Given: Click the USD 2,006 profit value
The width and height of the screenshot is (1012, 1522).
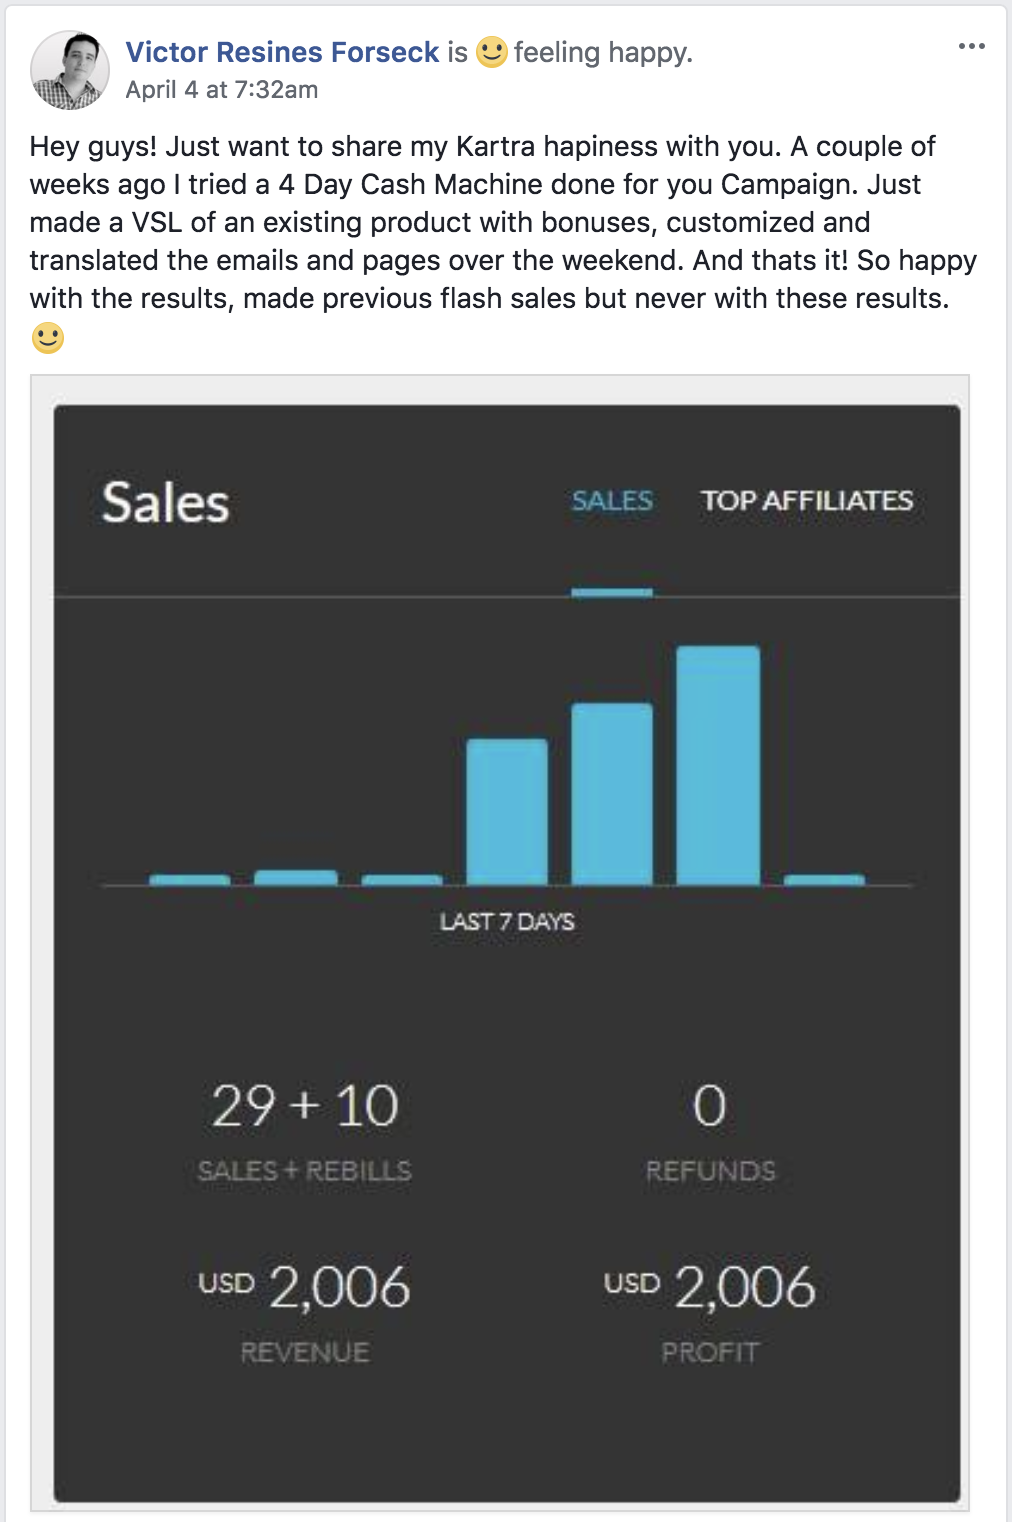Looking at the screenshot, I should (710, 1287).
